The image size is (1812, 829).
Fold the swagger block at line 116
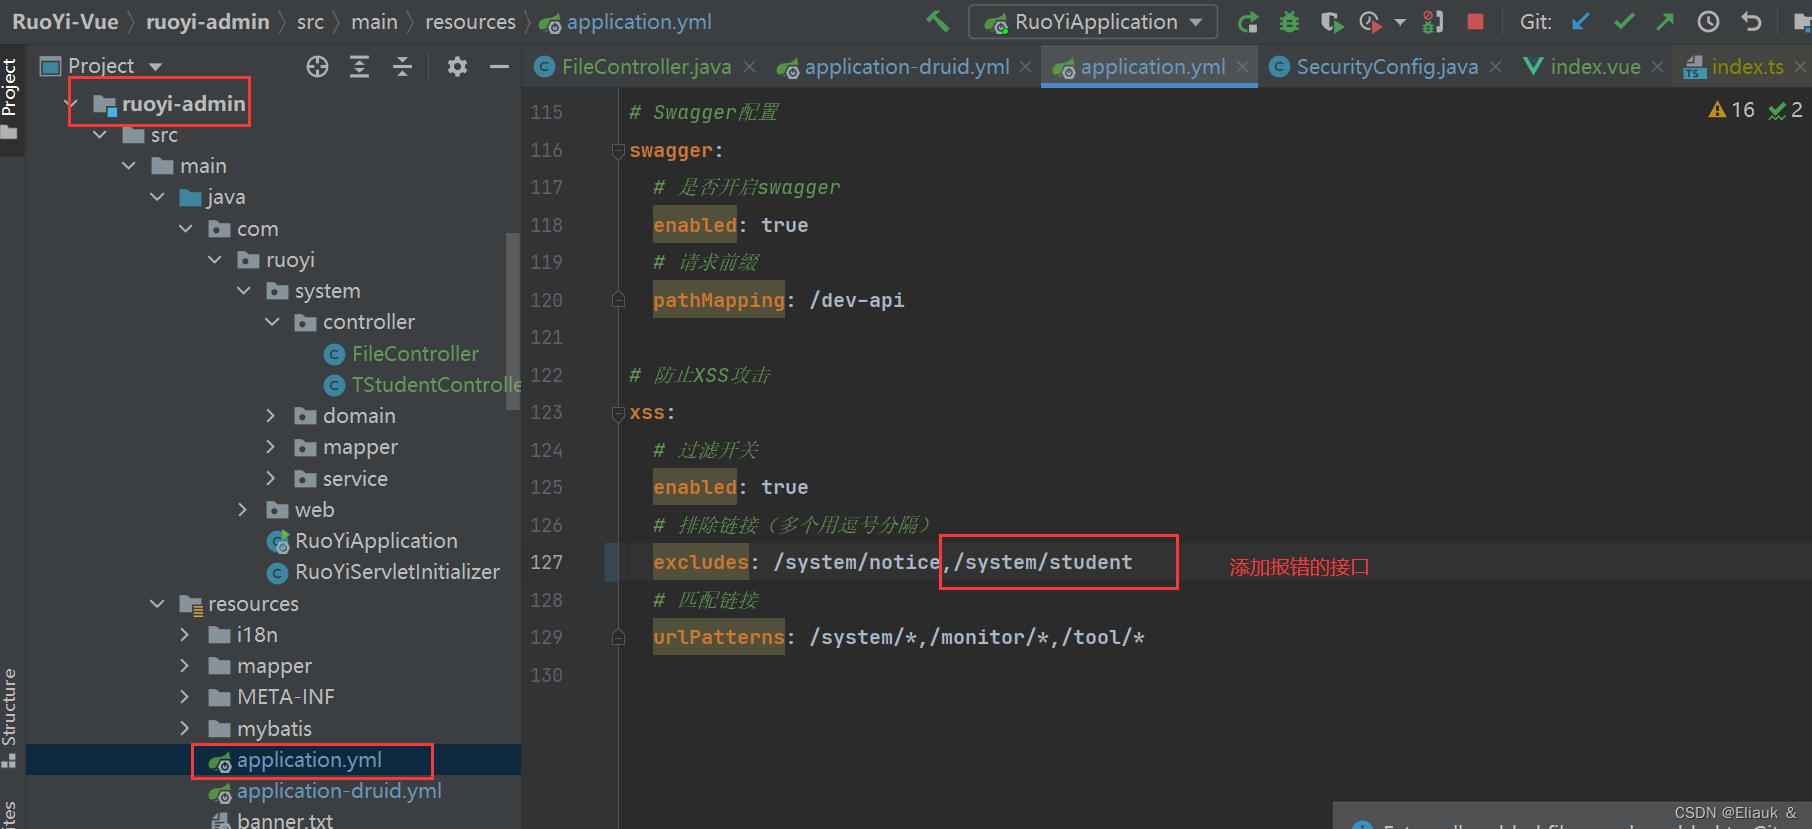click(618, 151)
